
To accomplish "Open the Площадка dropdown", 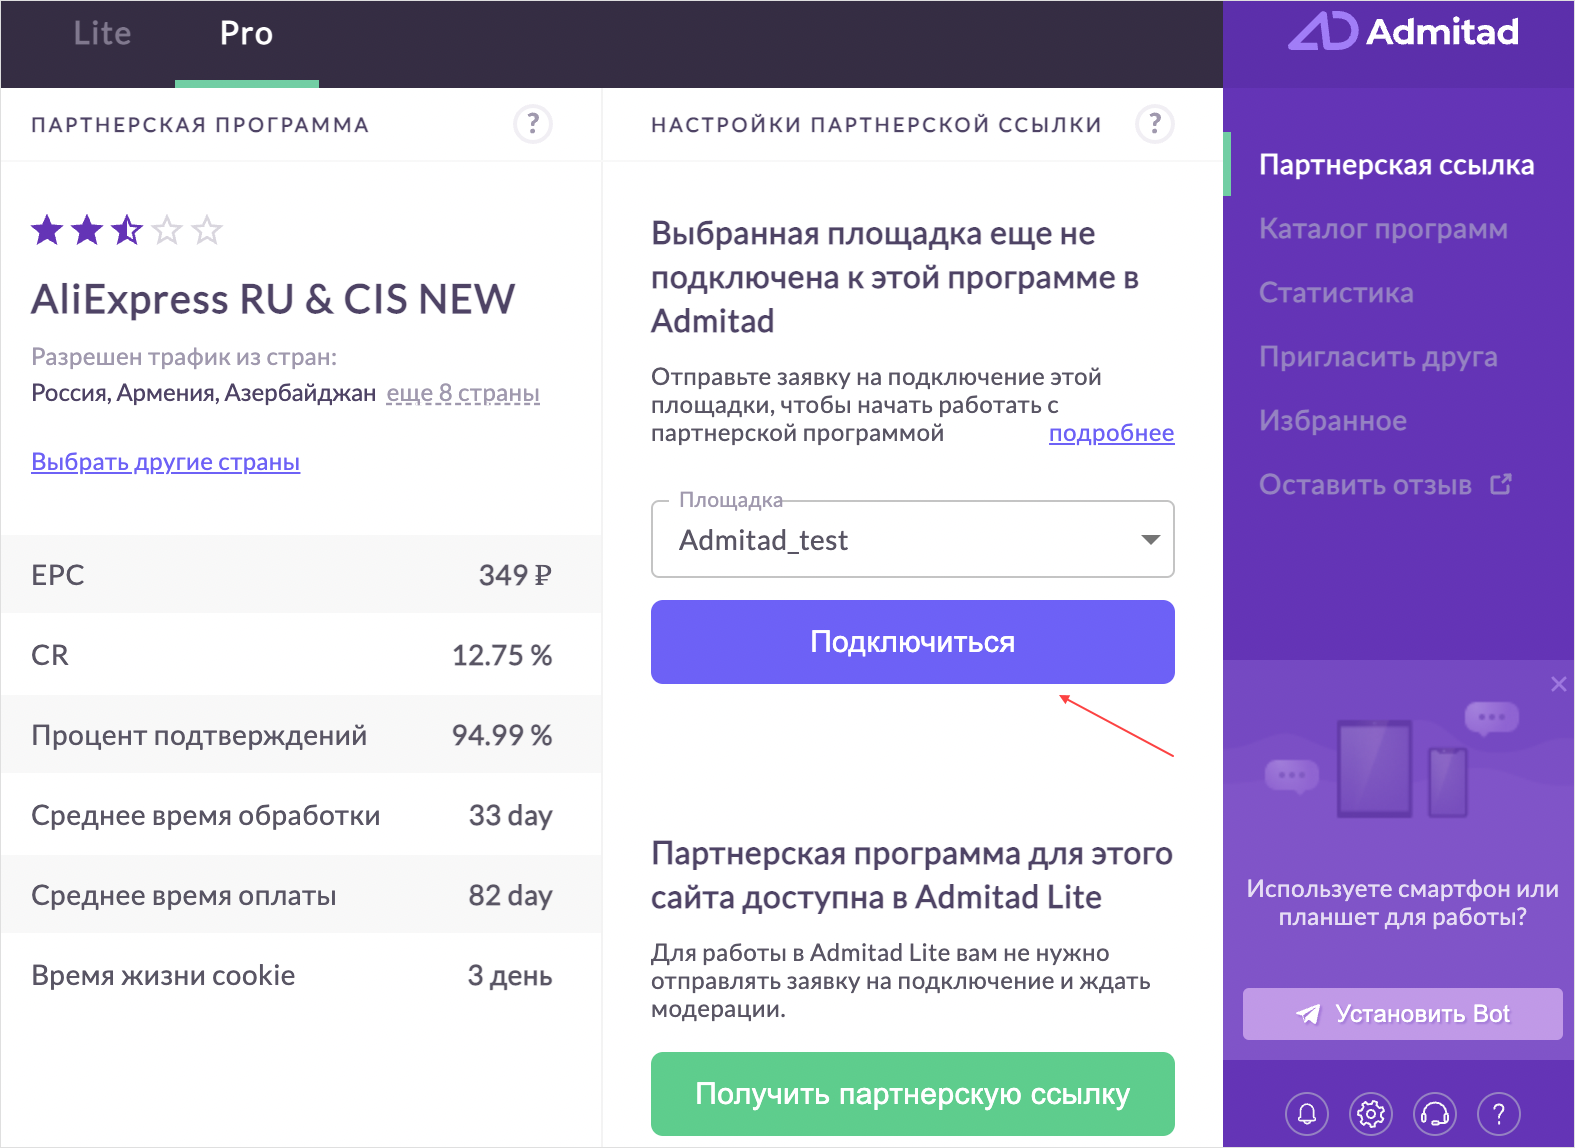I will pos(912,540).
